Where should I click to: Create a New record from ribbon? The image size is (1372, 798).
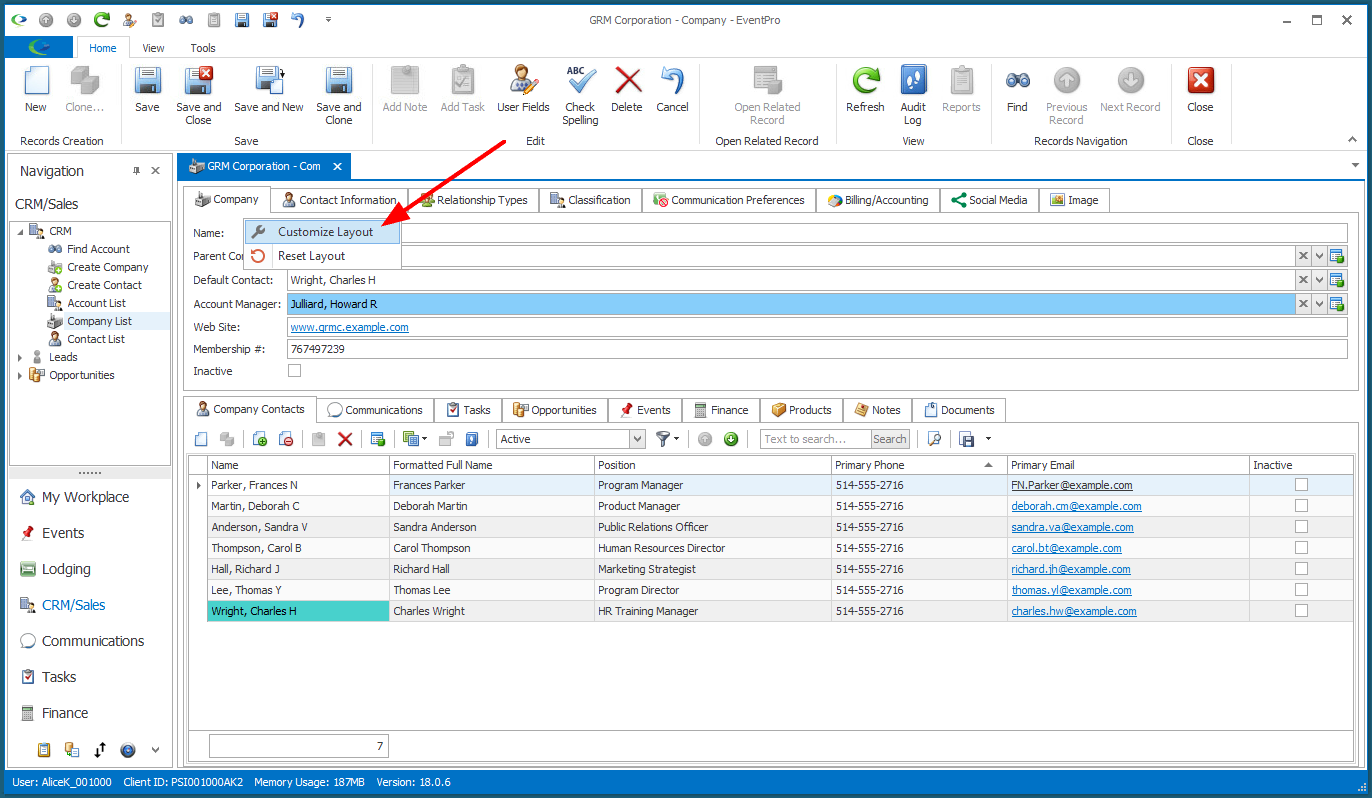(x=36, y=90)
